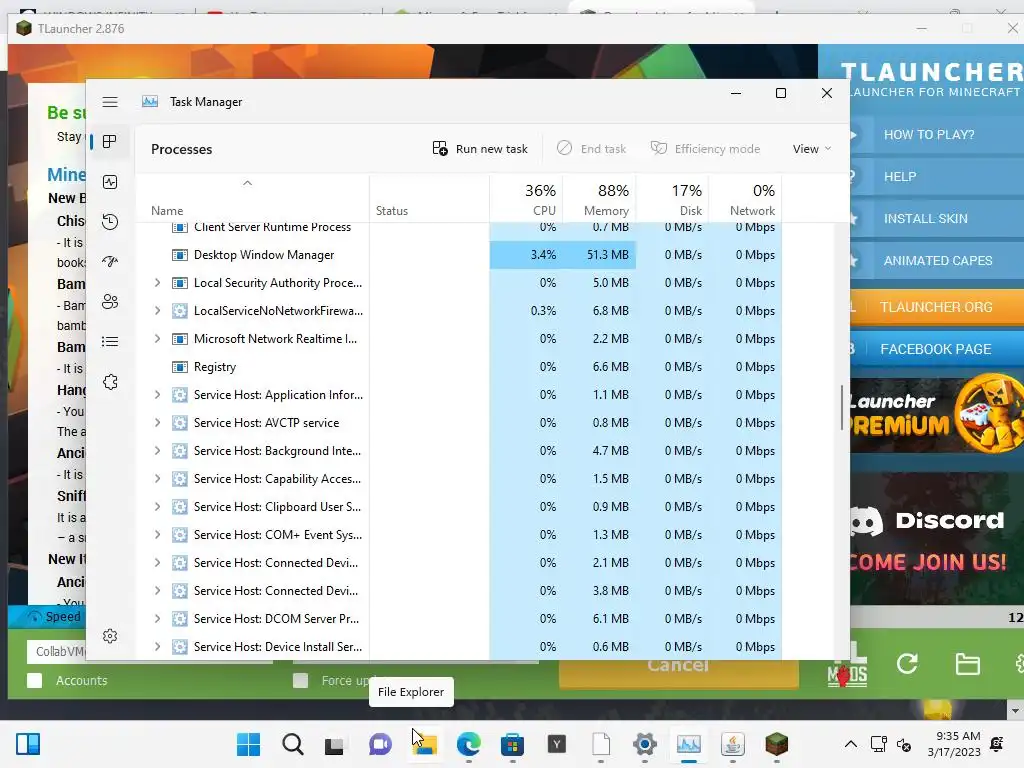Click TLauncher refresh icon
The image size is (1024, 768).
(907, 664)
